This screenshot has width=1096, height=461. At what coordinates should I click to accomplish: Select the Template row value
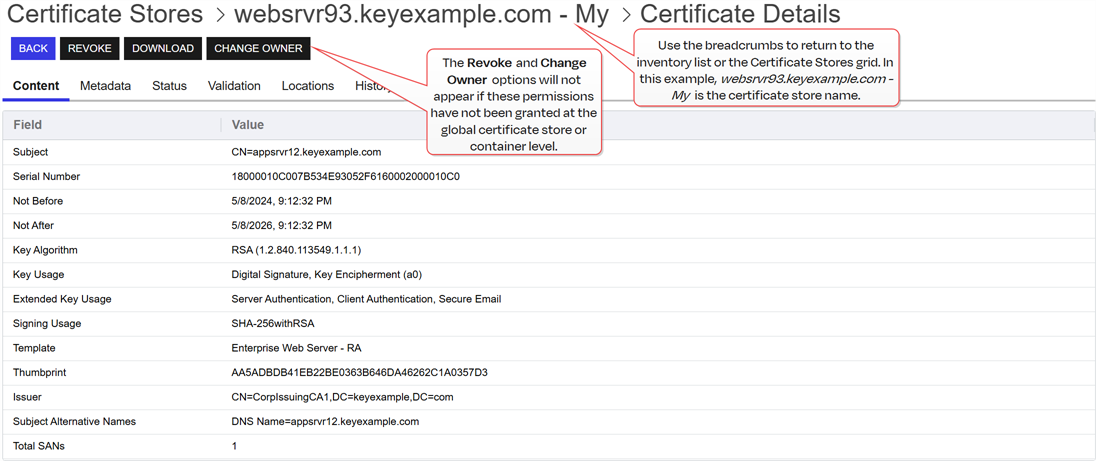point(296,348)
